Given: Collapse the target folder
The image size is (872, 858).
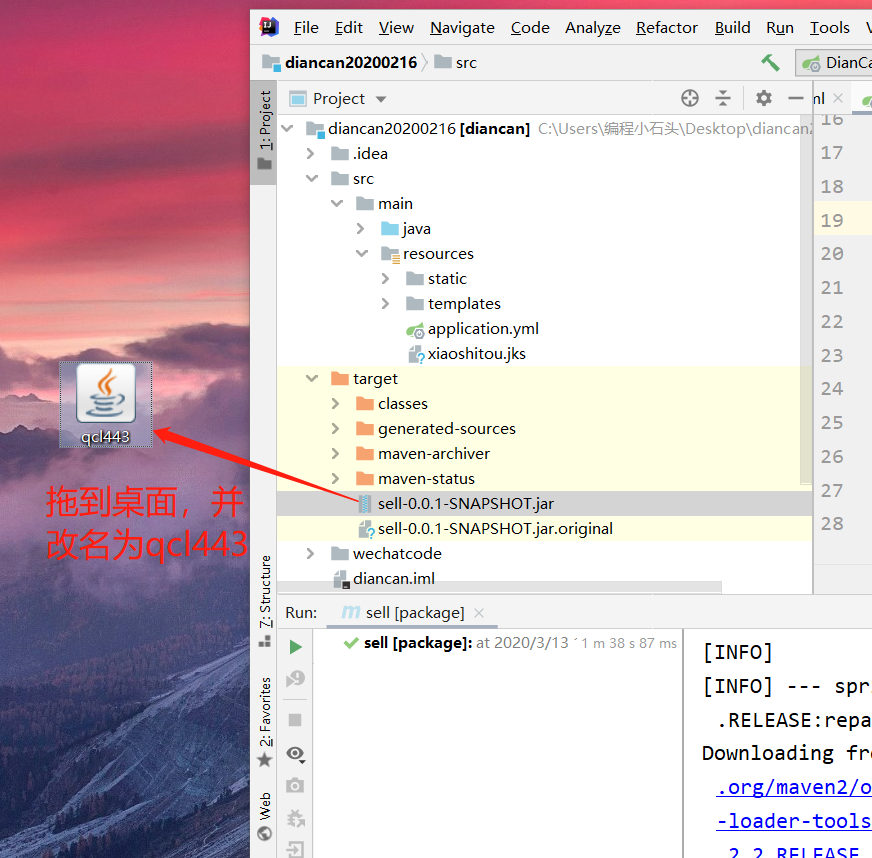Looking at the screenshot, I should click(312, 379).
